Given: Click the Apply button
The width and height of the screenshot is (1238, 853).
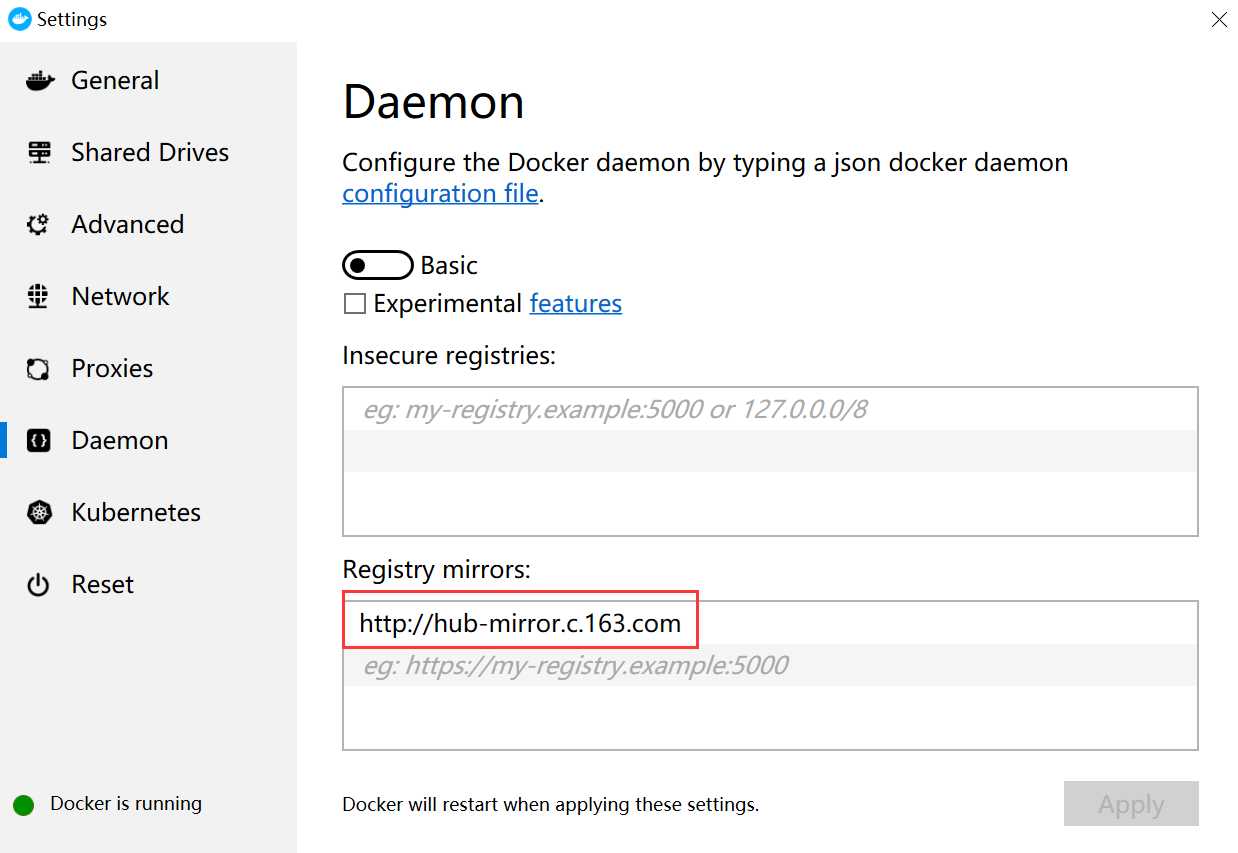Looking at the screenshot, I should (x=1131, y=804).
